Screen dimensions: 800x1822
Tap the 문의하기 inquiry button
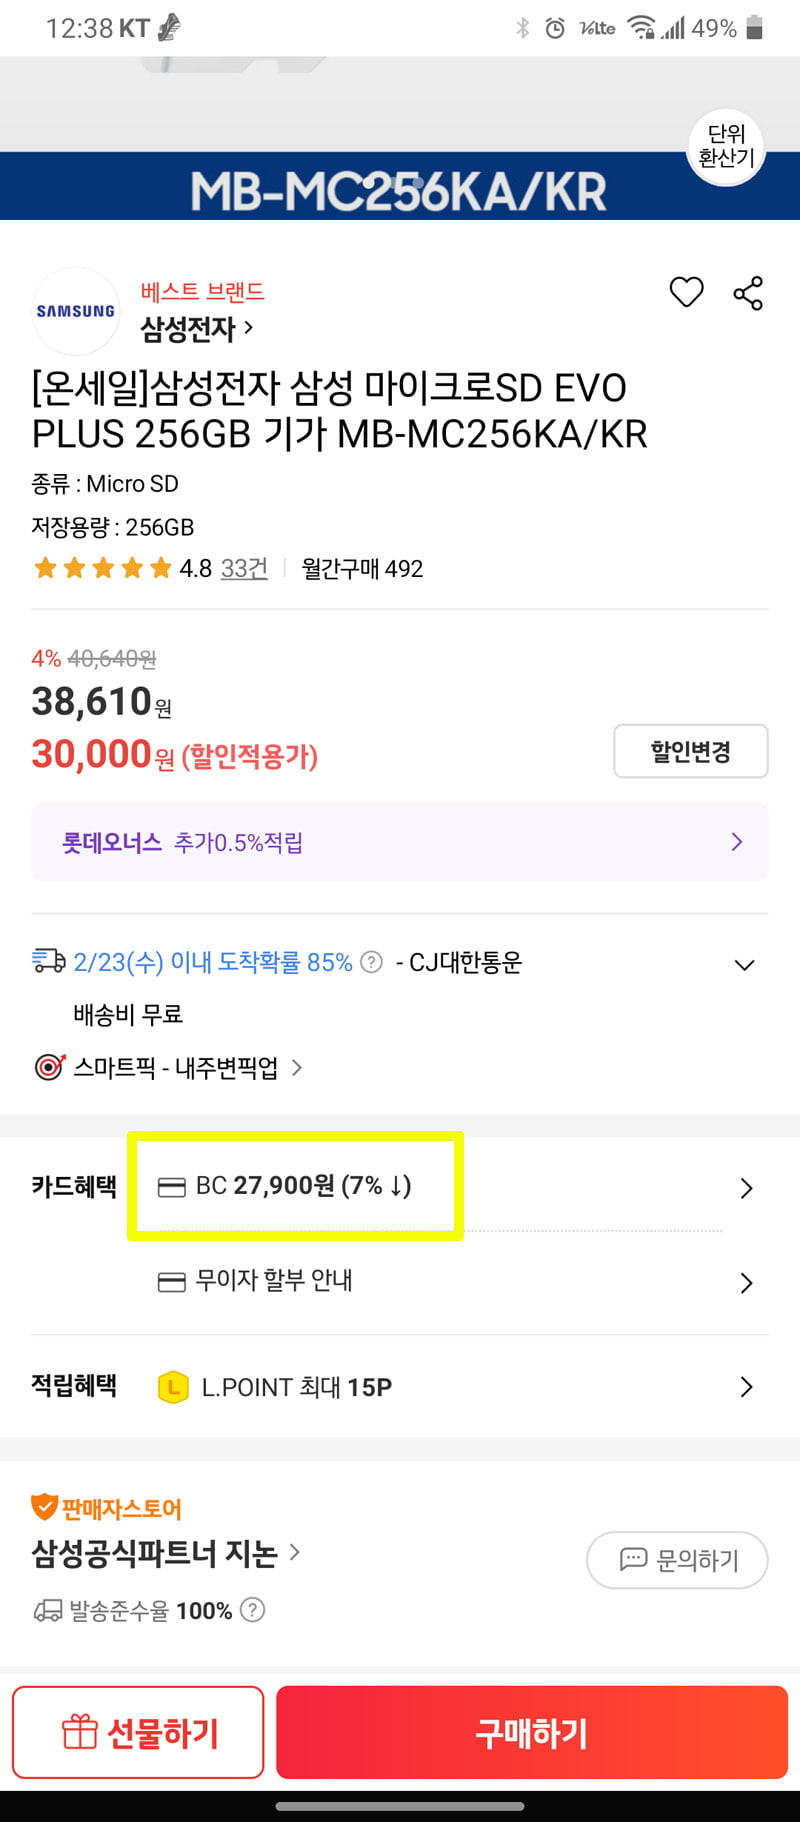coord(677,1560)
